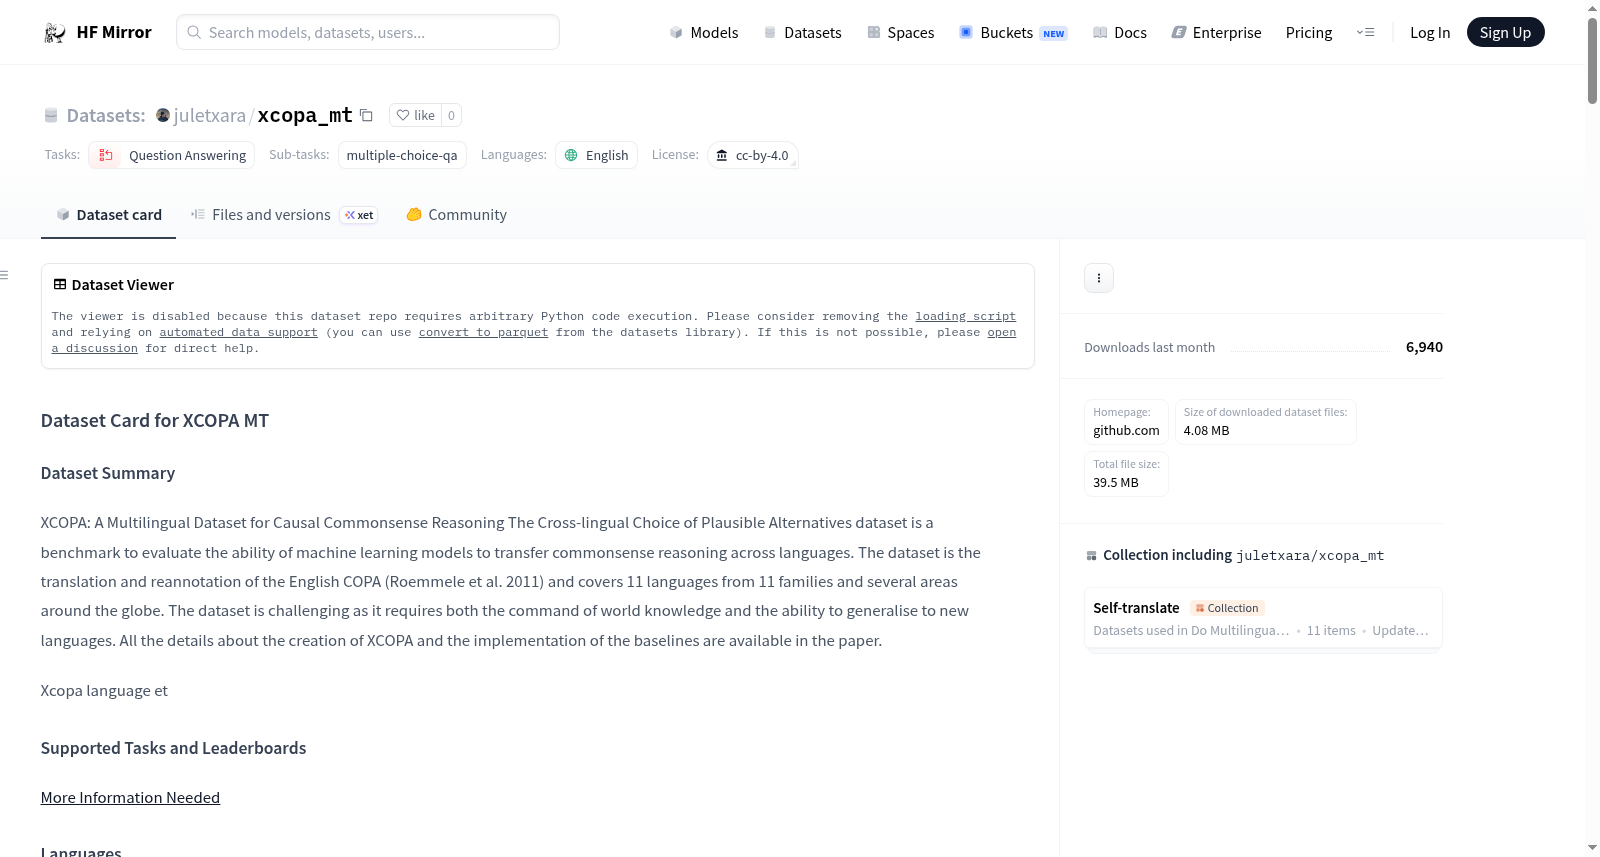This screenshot has height=857, width=1600.
Task: Follow the convert to parquet link
Action: point(483,333)
